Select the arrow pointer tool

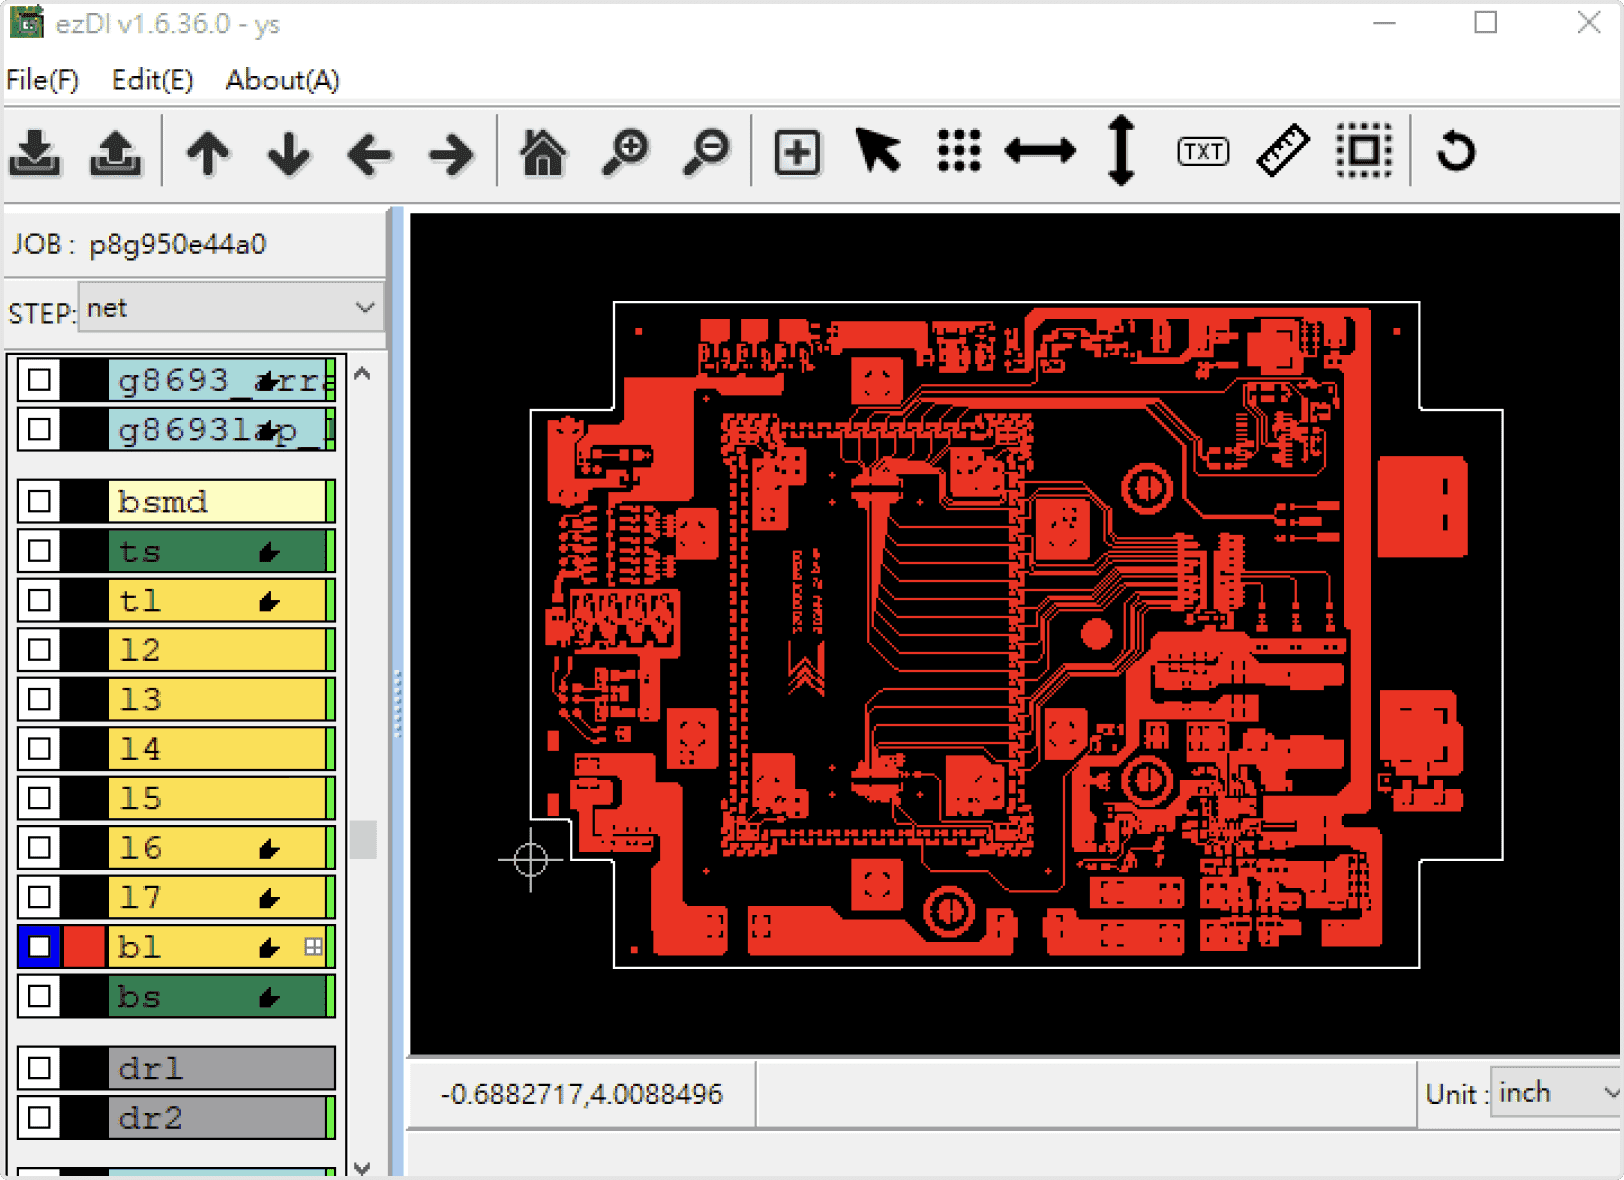[878, 151]
